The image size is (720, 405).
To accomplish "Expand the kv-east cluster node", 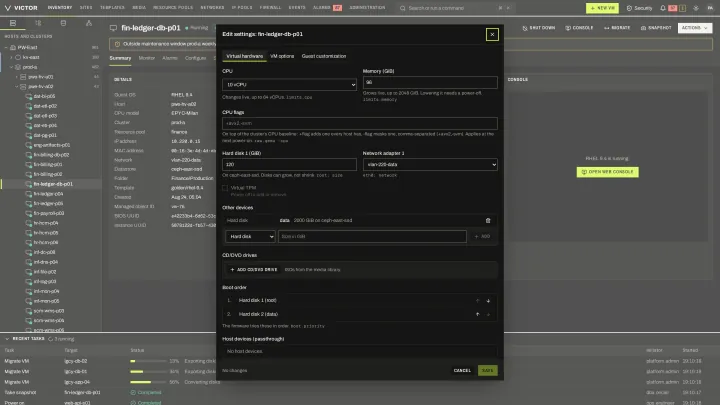I will pos(11,57).
